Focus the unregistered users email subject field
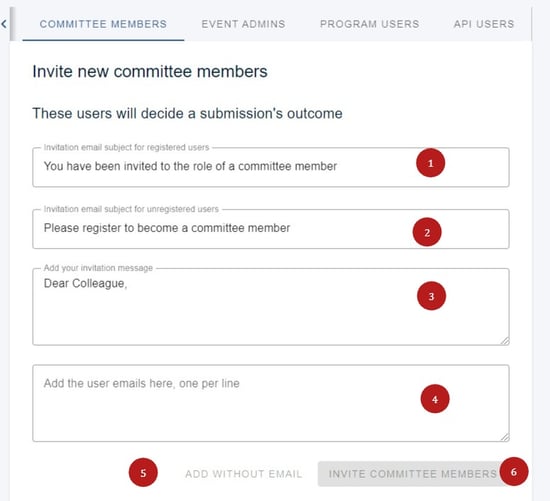Image resolution: width=550 pixels, height=501 pixels. [x=271, y=229]
